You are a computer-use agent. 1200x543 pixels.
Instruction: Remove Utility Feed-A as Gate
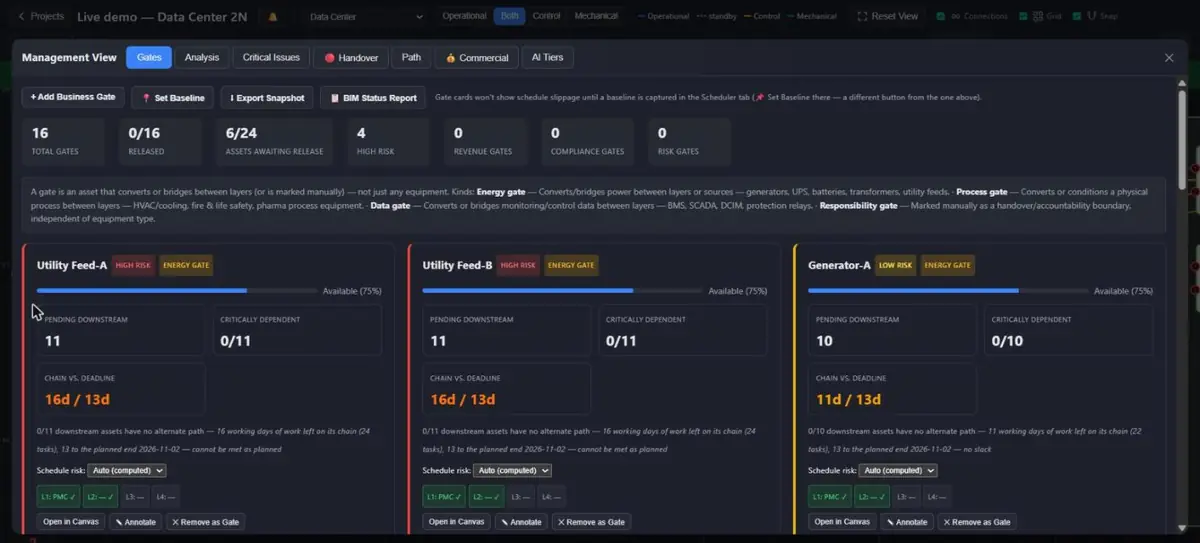coord(206,521)
